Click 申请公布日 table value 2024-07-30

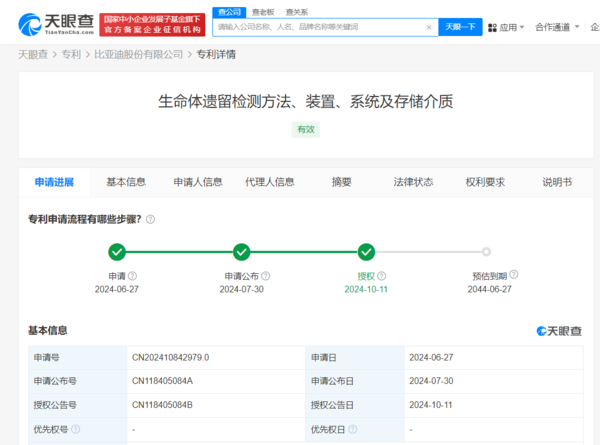coord(431,381)
